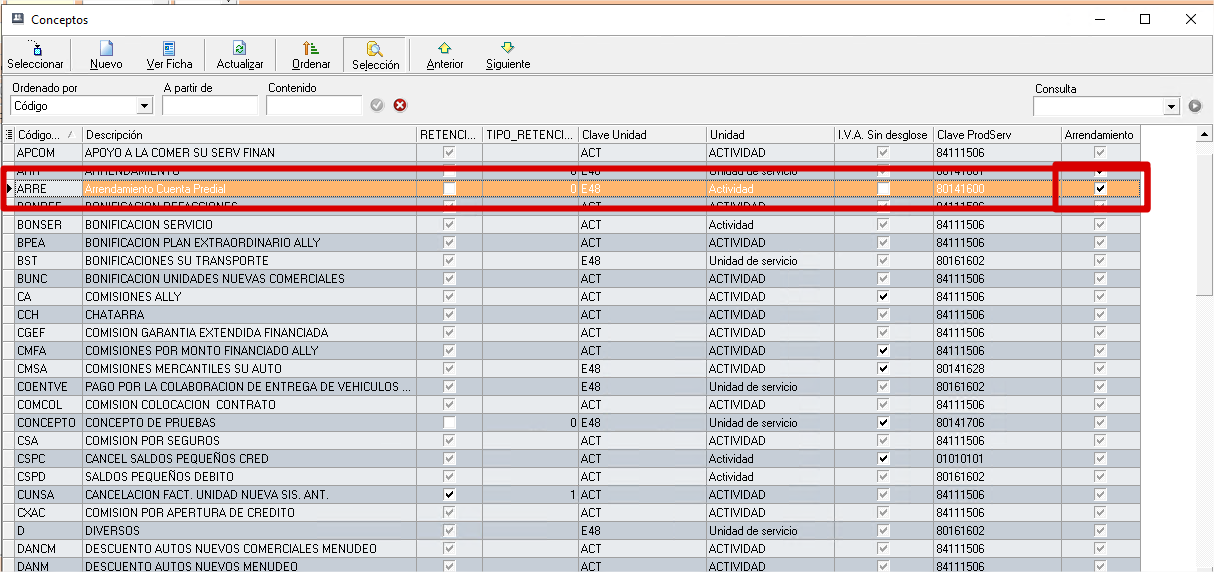Image resolution: width=1214 pixels, height=572 pixels.
Task: Sort by Descripción column header
Action: pos(249,134)
